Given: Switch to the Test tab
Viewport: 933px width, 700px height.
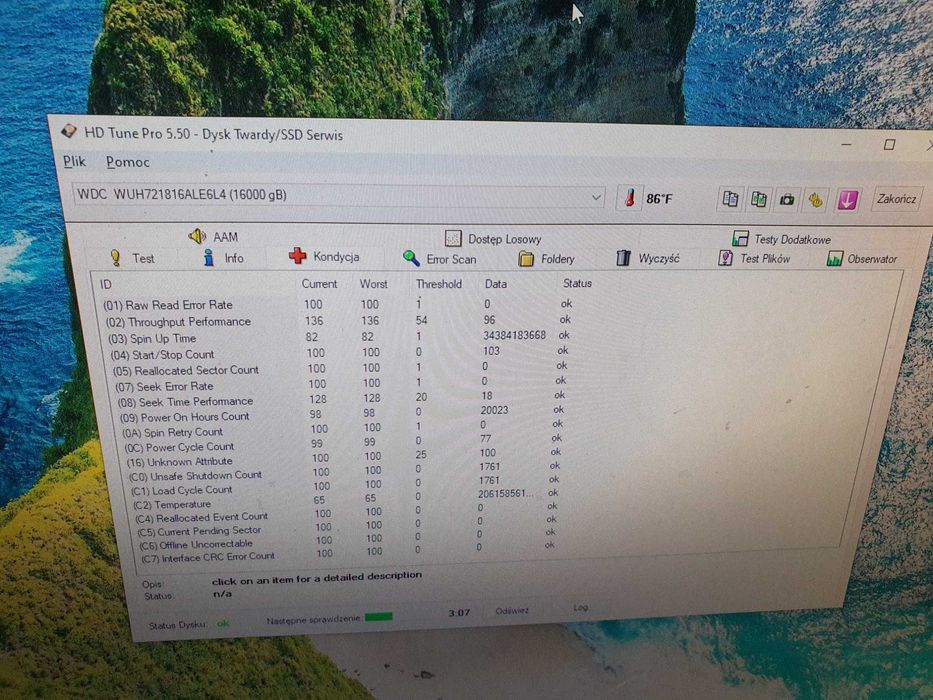Looking at the screenshot, I should click(x=132, y=258).
